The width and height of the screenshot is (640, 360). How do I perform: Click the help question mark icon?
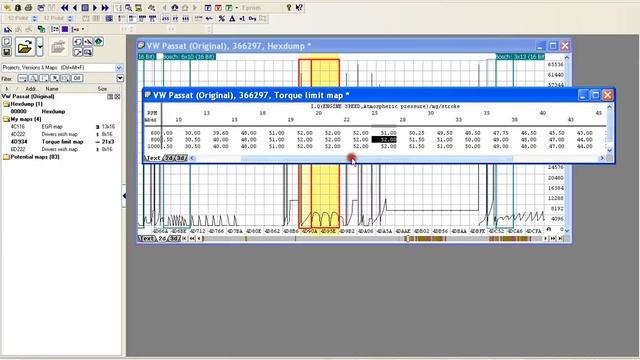[289, 7]
